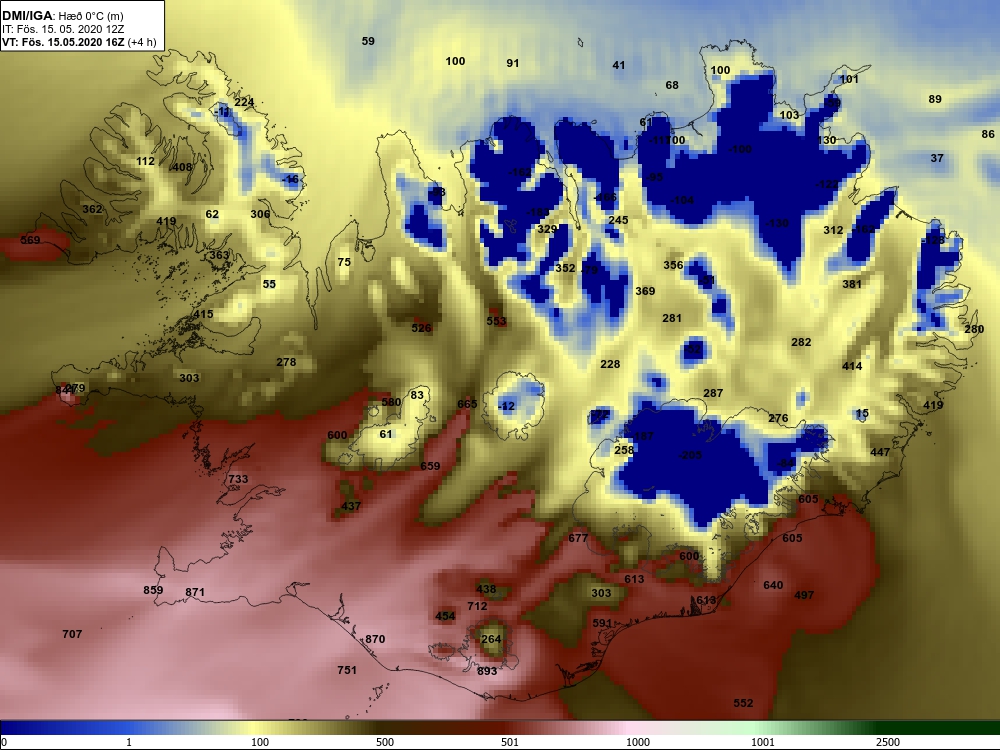1000x750 pixels.
Task: Click the map value '356'
Action: pos(673,265)
